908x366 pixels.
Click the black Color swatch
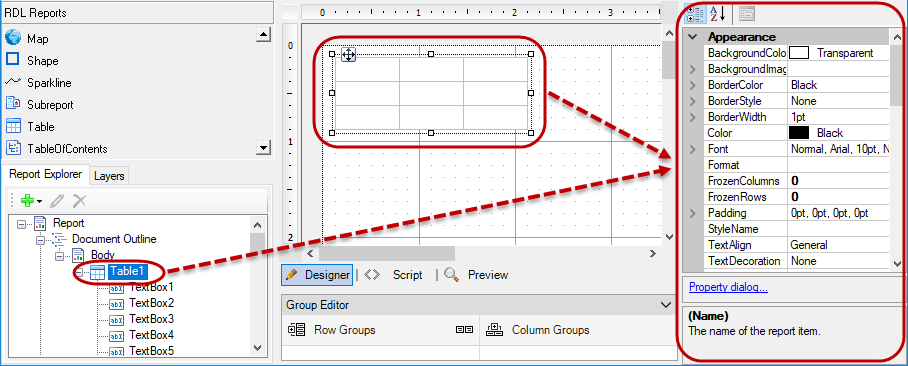pyautogui.click(x=799, y=133)
